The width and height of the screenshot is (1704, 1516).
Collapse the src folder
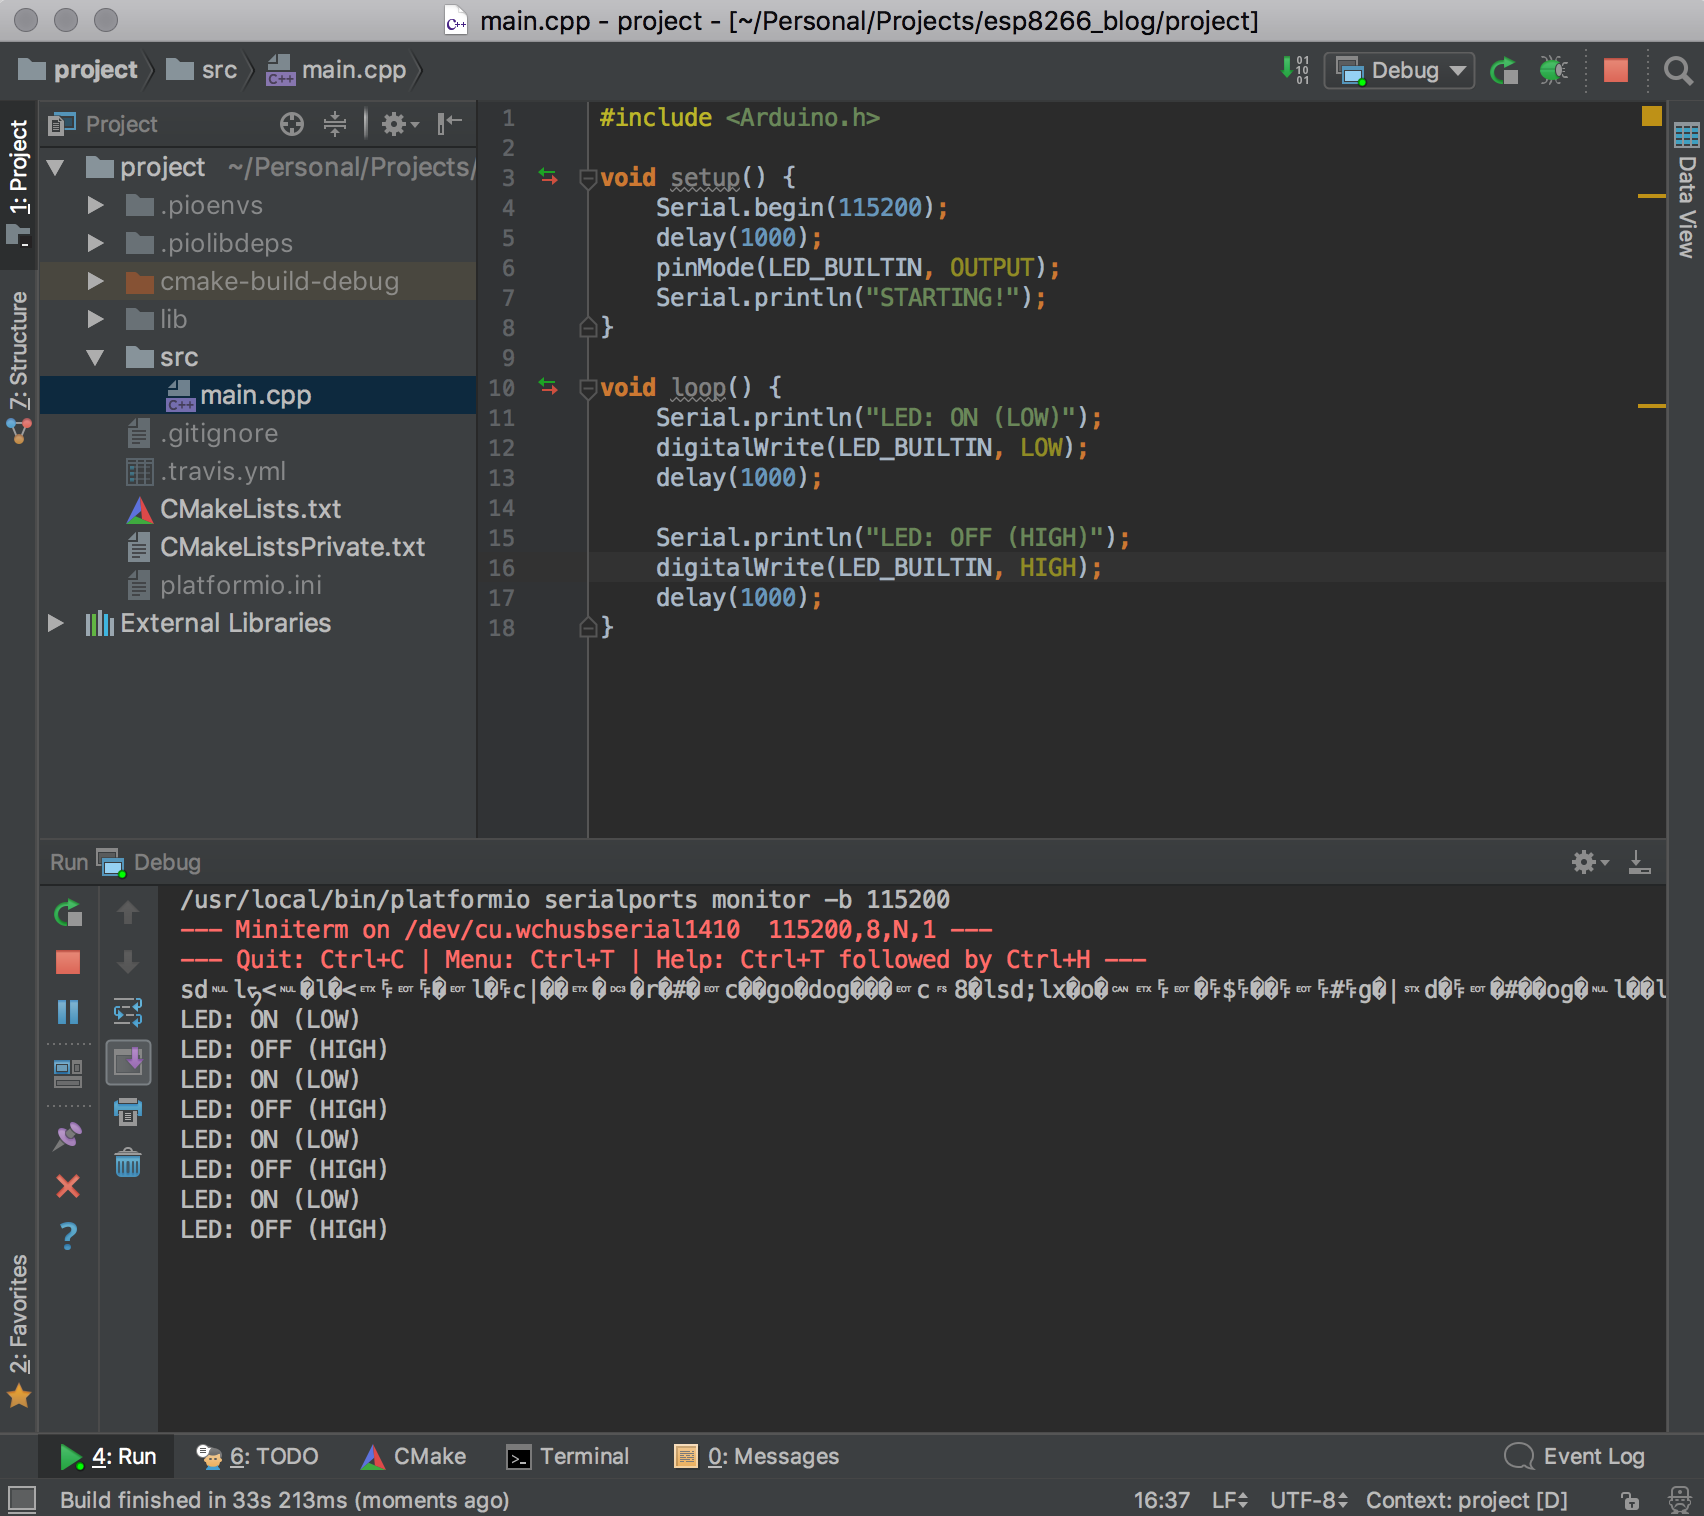(96, 357)
